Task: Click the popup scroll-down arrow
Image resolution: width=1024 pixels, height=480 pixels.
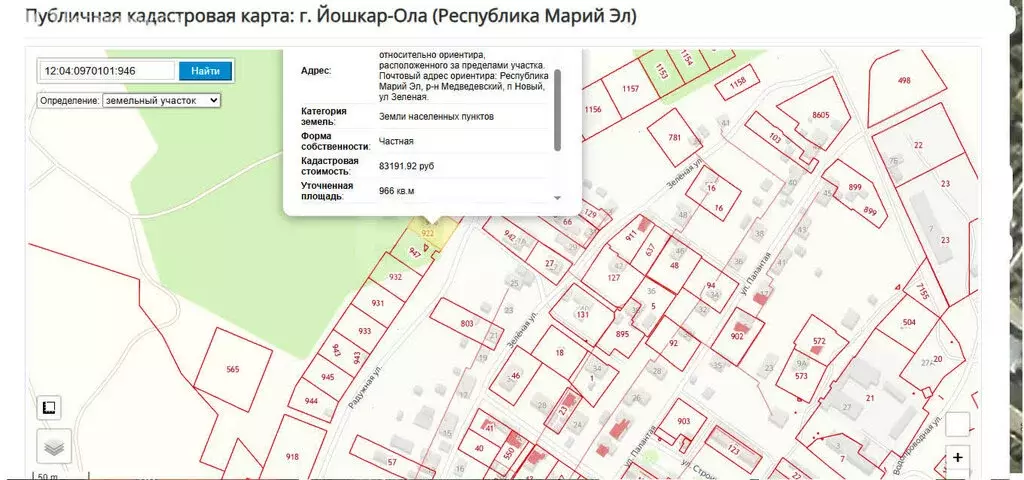Action: (x=558, y=197)
